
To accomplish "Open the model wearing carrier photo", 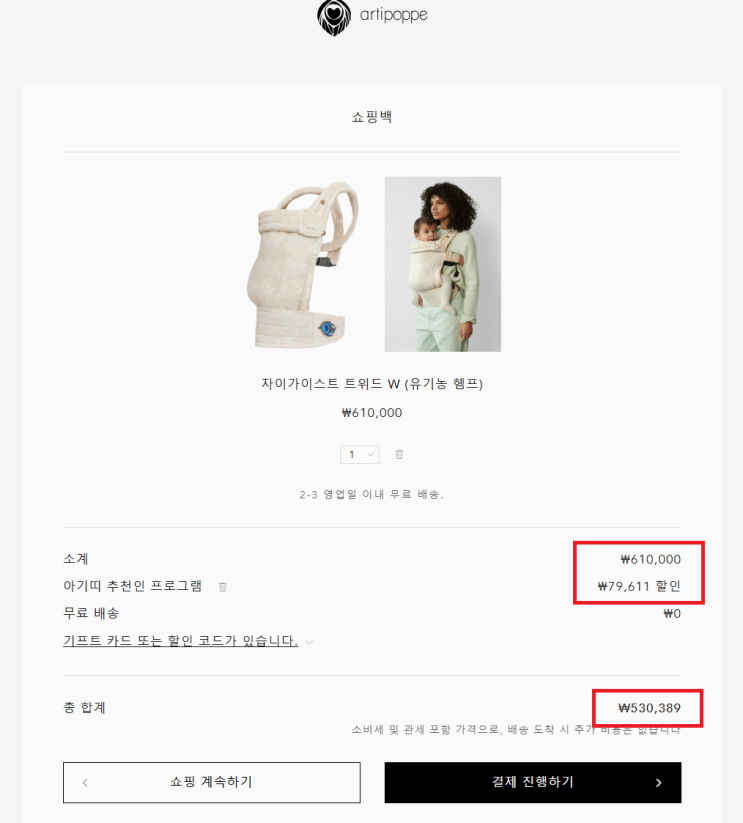I will coord(442,264).
